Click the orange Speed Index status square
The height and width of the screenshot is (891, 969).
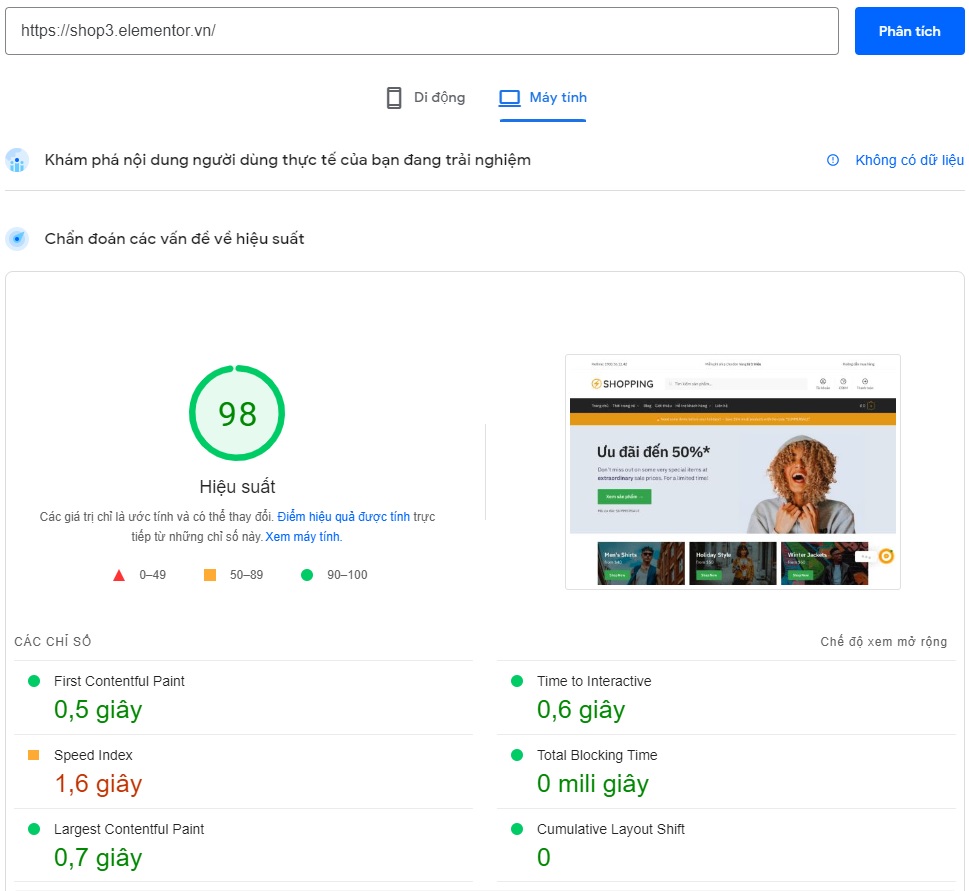point(34,755)
